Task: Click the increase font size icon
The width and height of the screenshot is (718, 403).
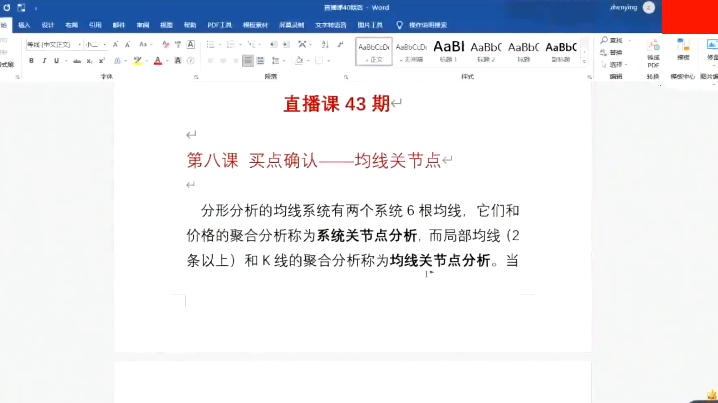Action: (116, 45)
